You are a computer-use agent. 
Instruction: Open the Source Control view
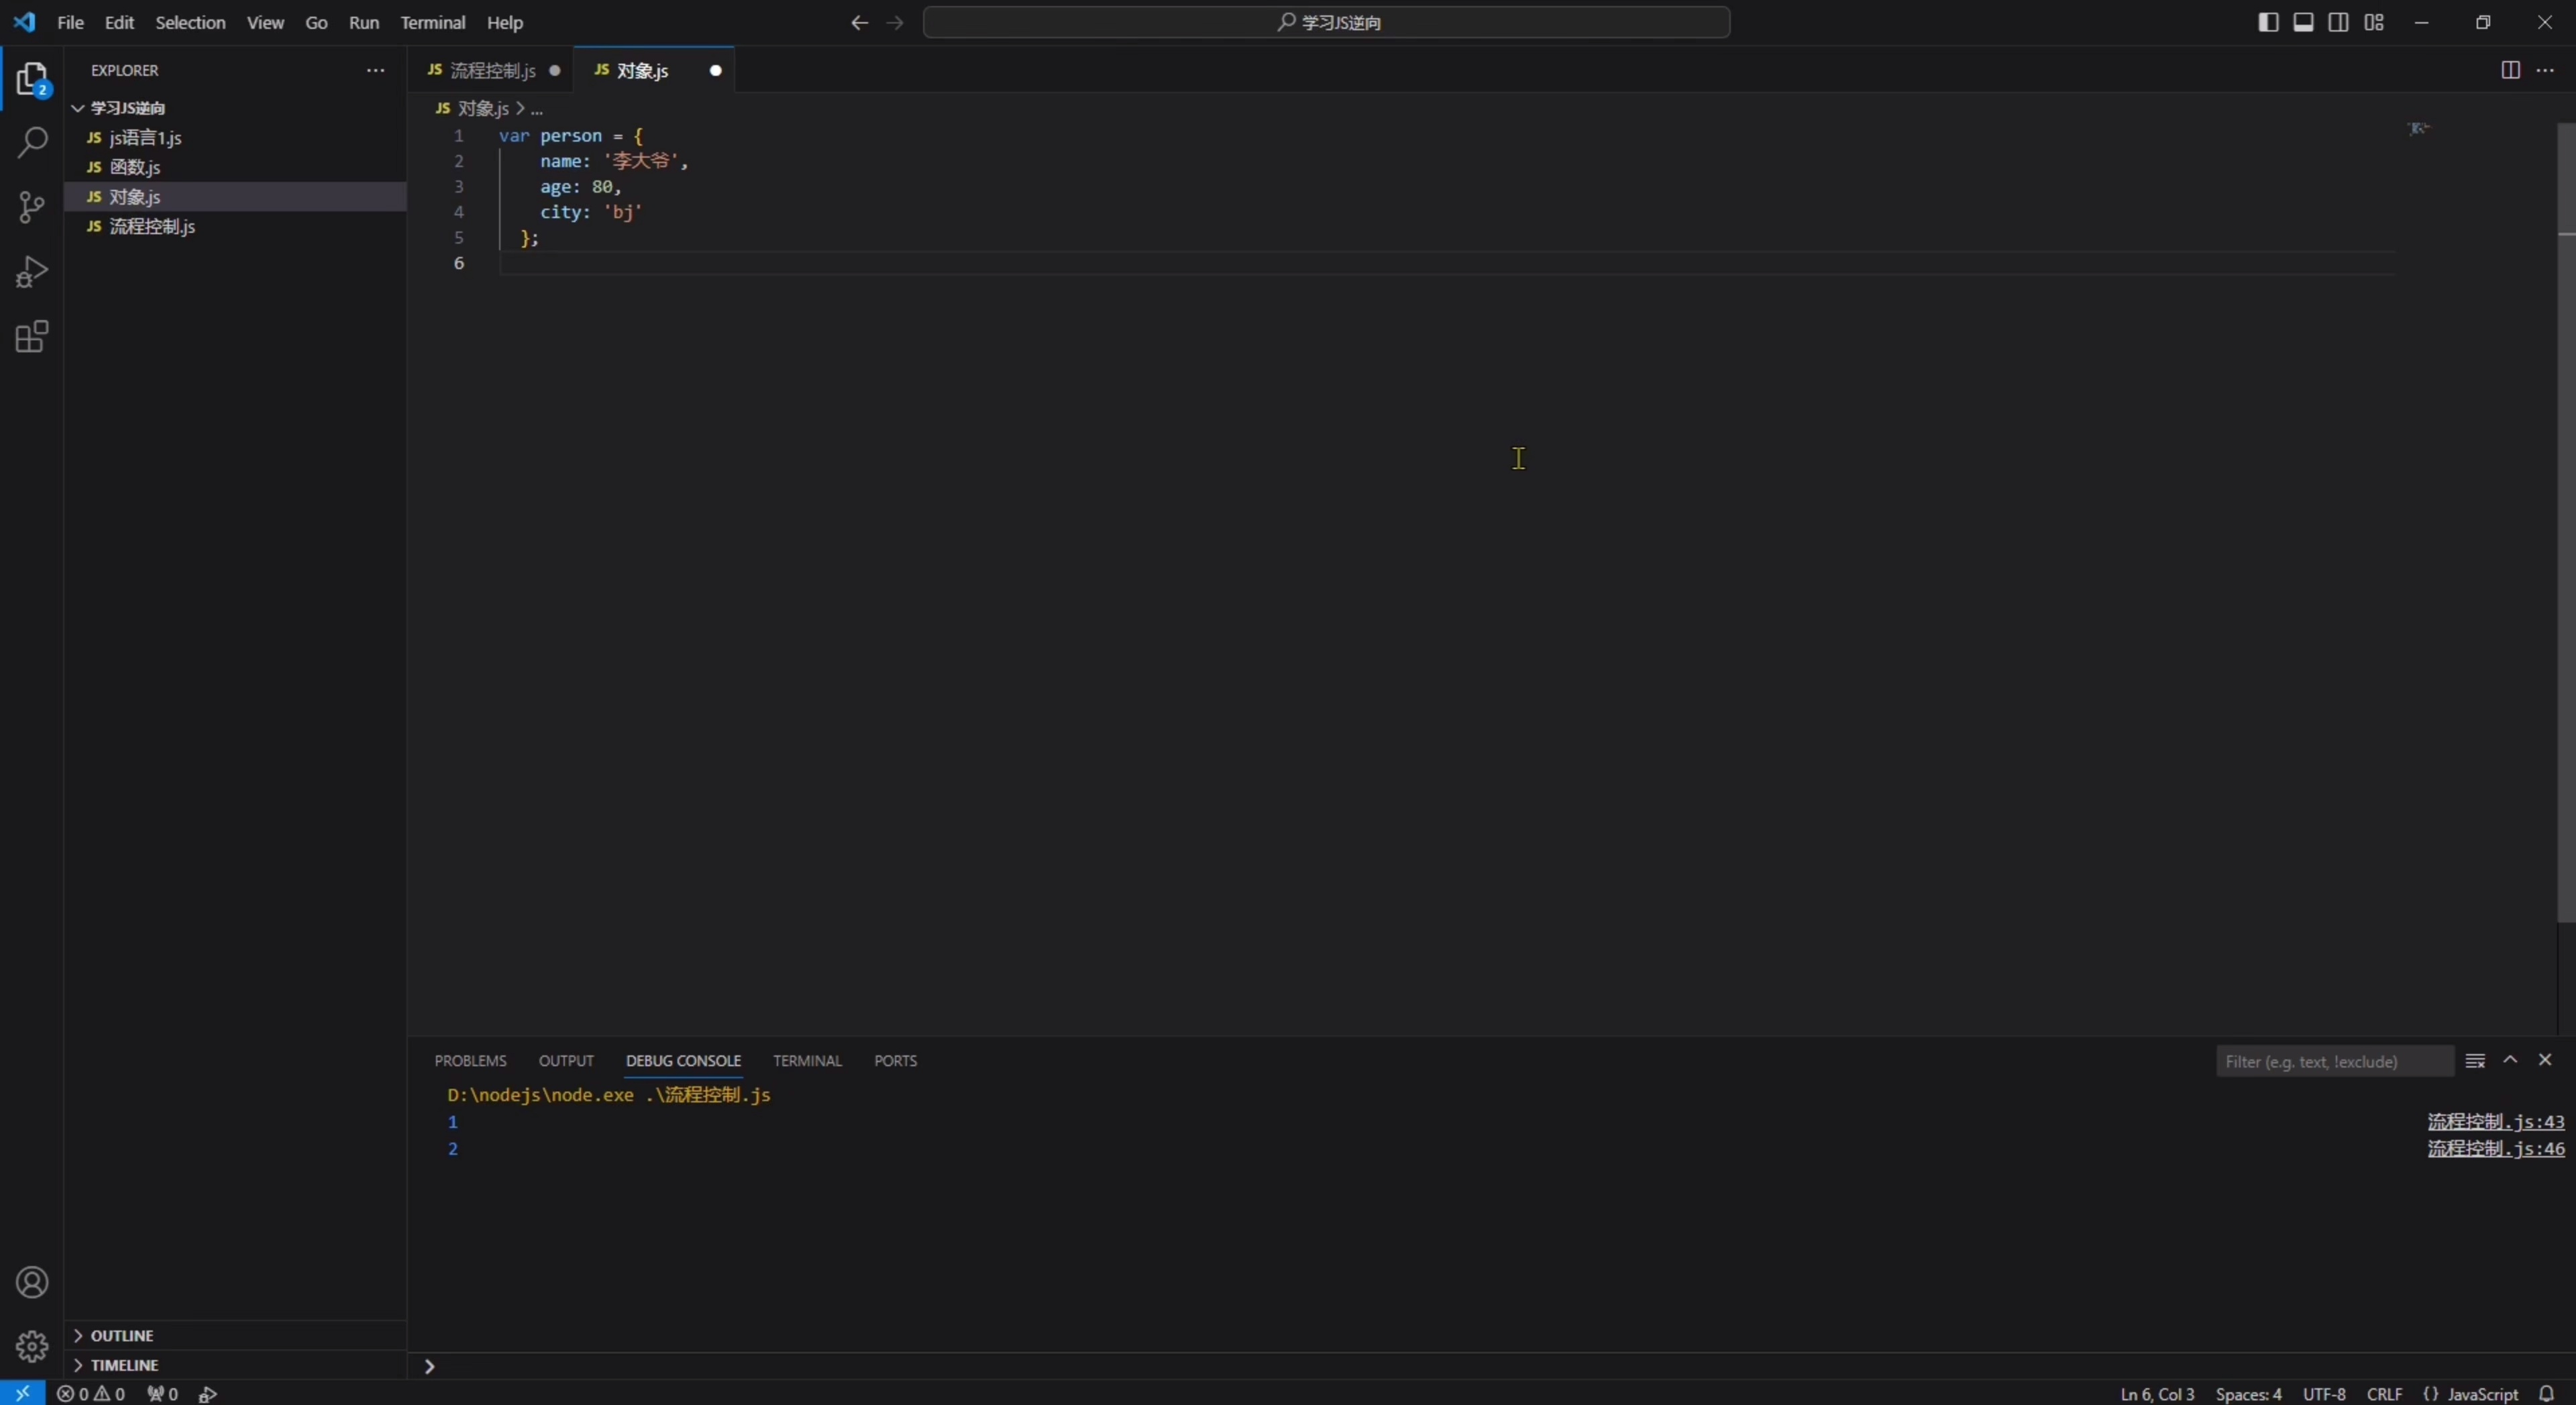[32, 207]
